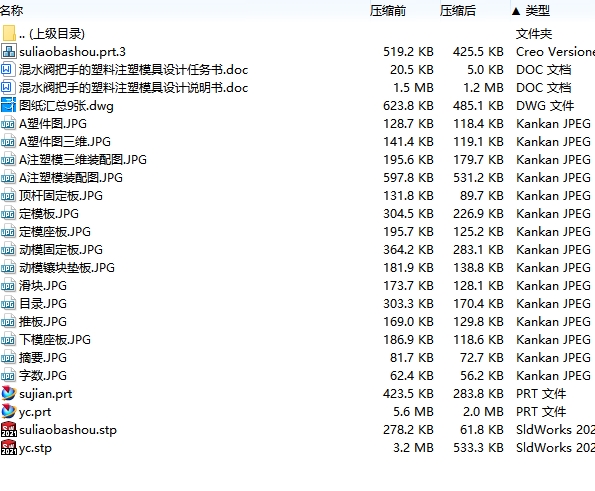
Task: Select file name sujian.prt
Action: [x=46, y=394]
